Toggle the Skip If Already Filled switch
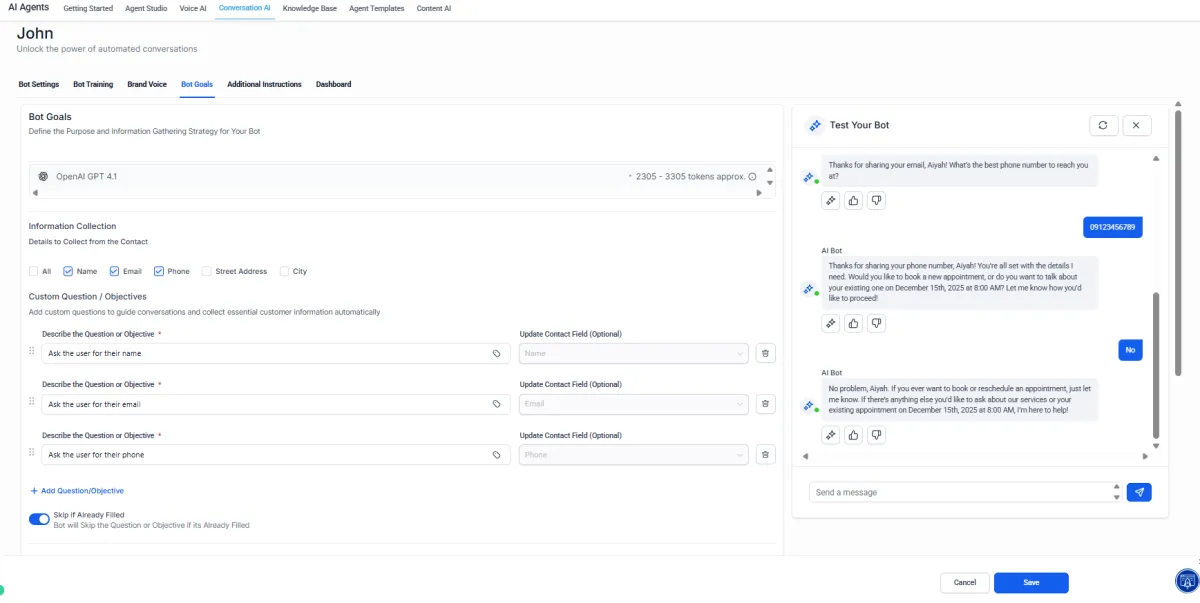This screenshot has height=603, width=1200. tap(39, 519)
